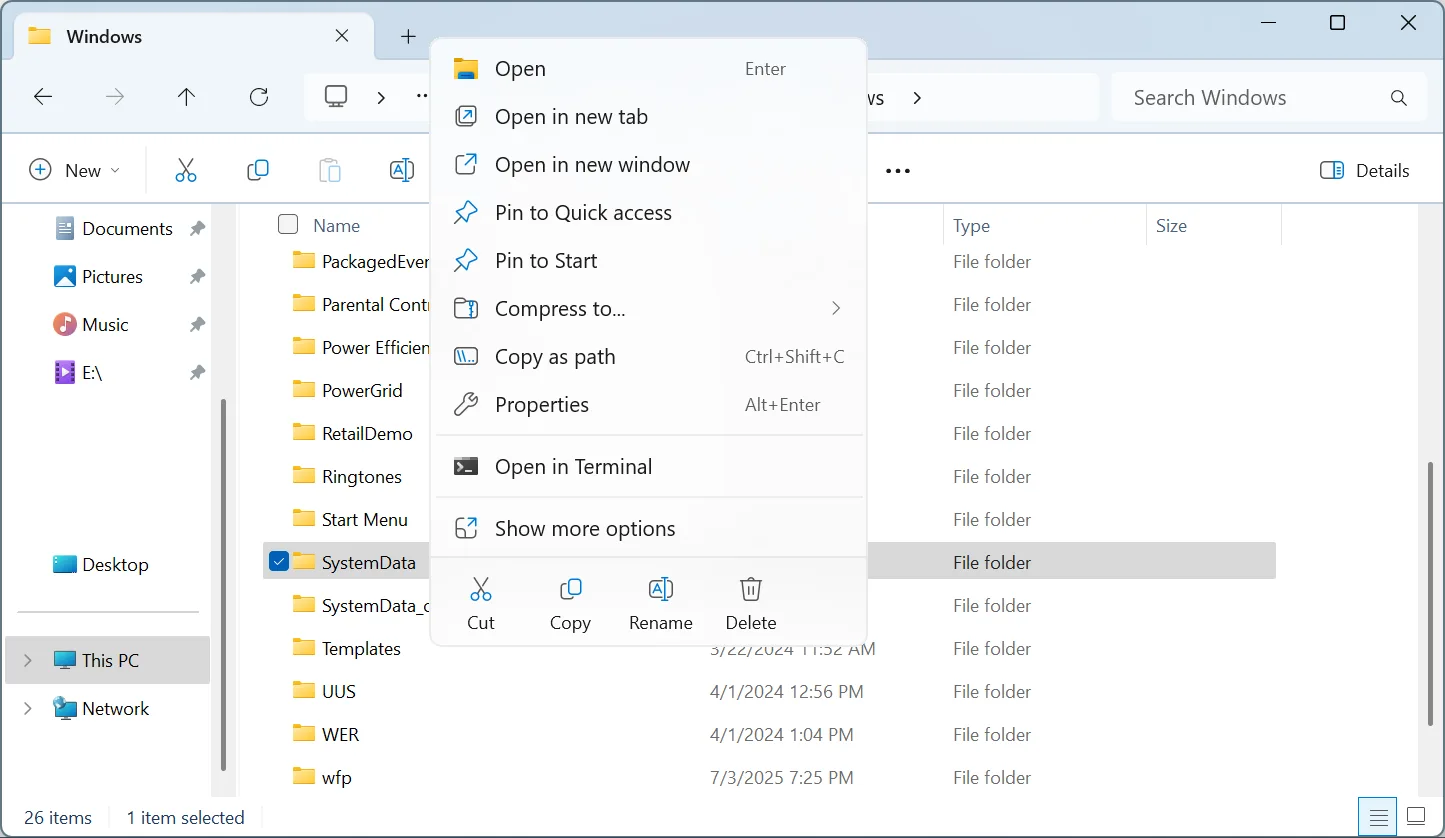The height and width of the screenshot is (838, 1445).
Task: Click toolbar Copy icon
Action: point(258,170)
